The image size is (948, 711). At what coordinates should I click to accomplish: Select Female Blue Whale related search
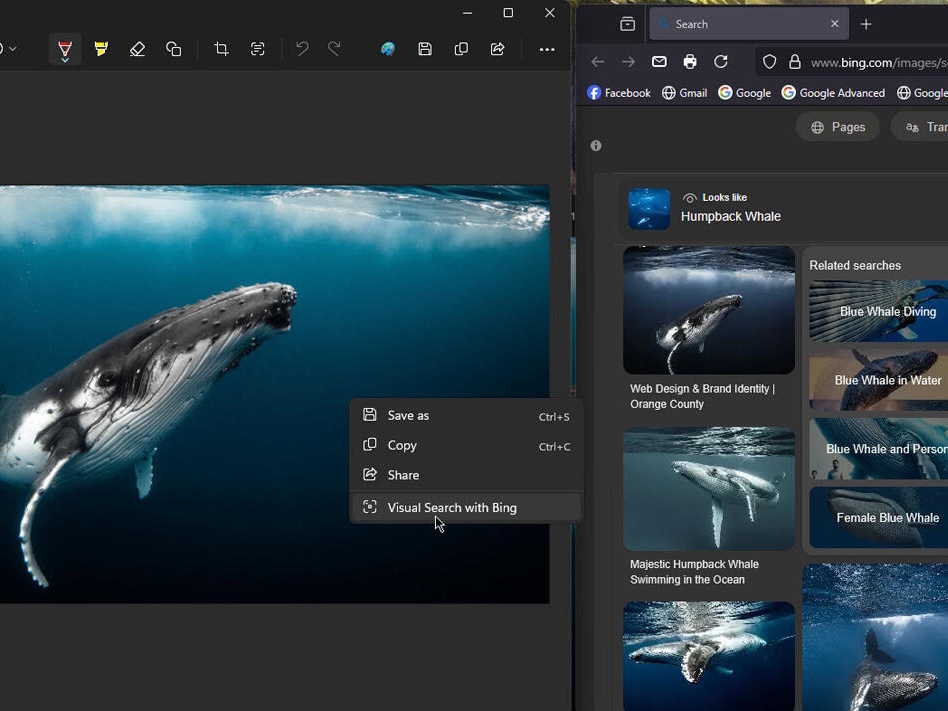coord(878,518)
